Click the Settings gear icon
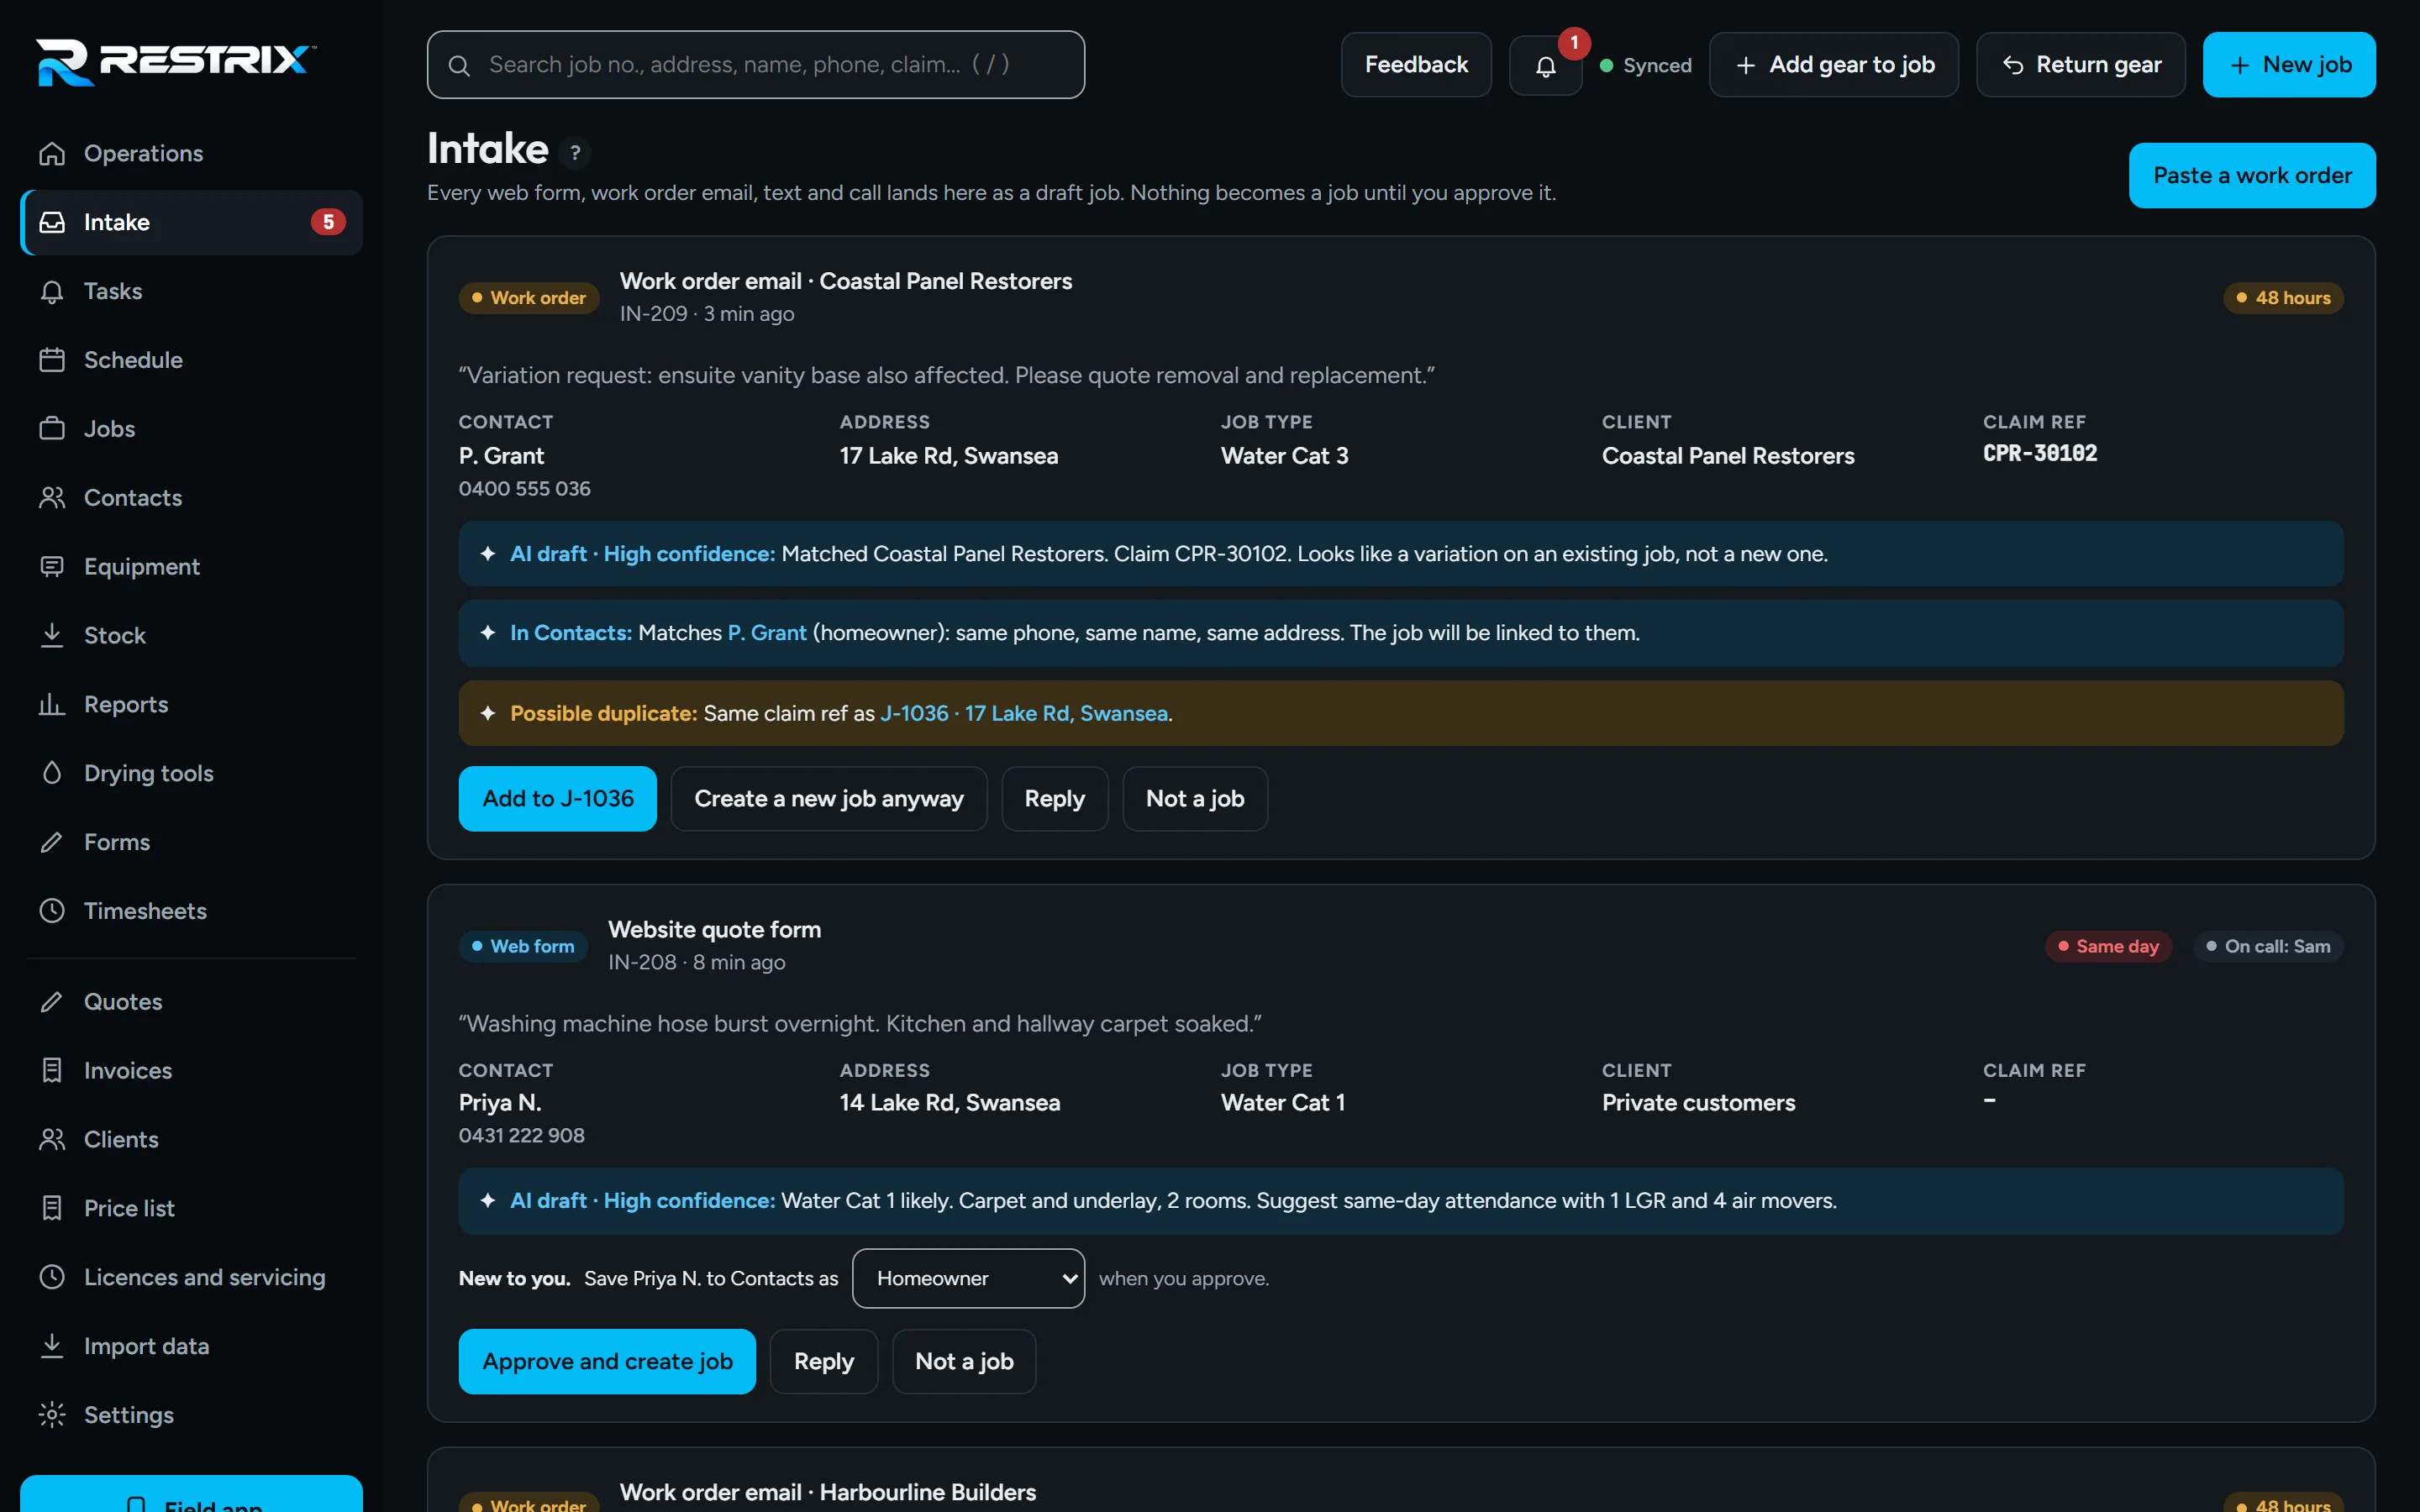Screen dimensions: 2420x1512 [52, 1415]
